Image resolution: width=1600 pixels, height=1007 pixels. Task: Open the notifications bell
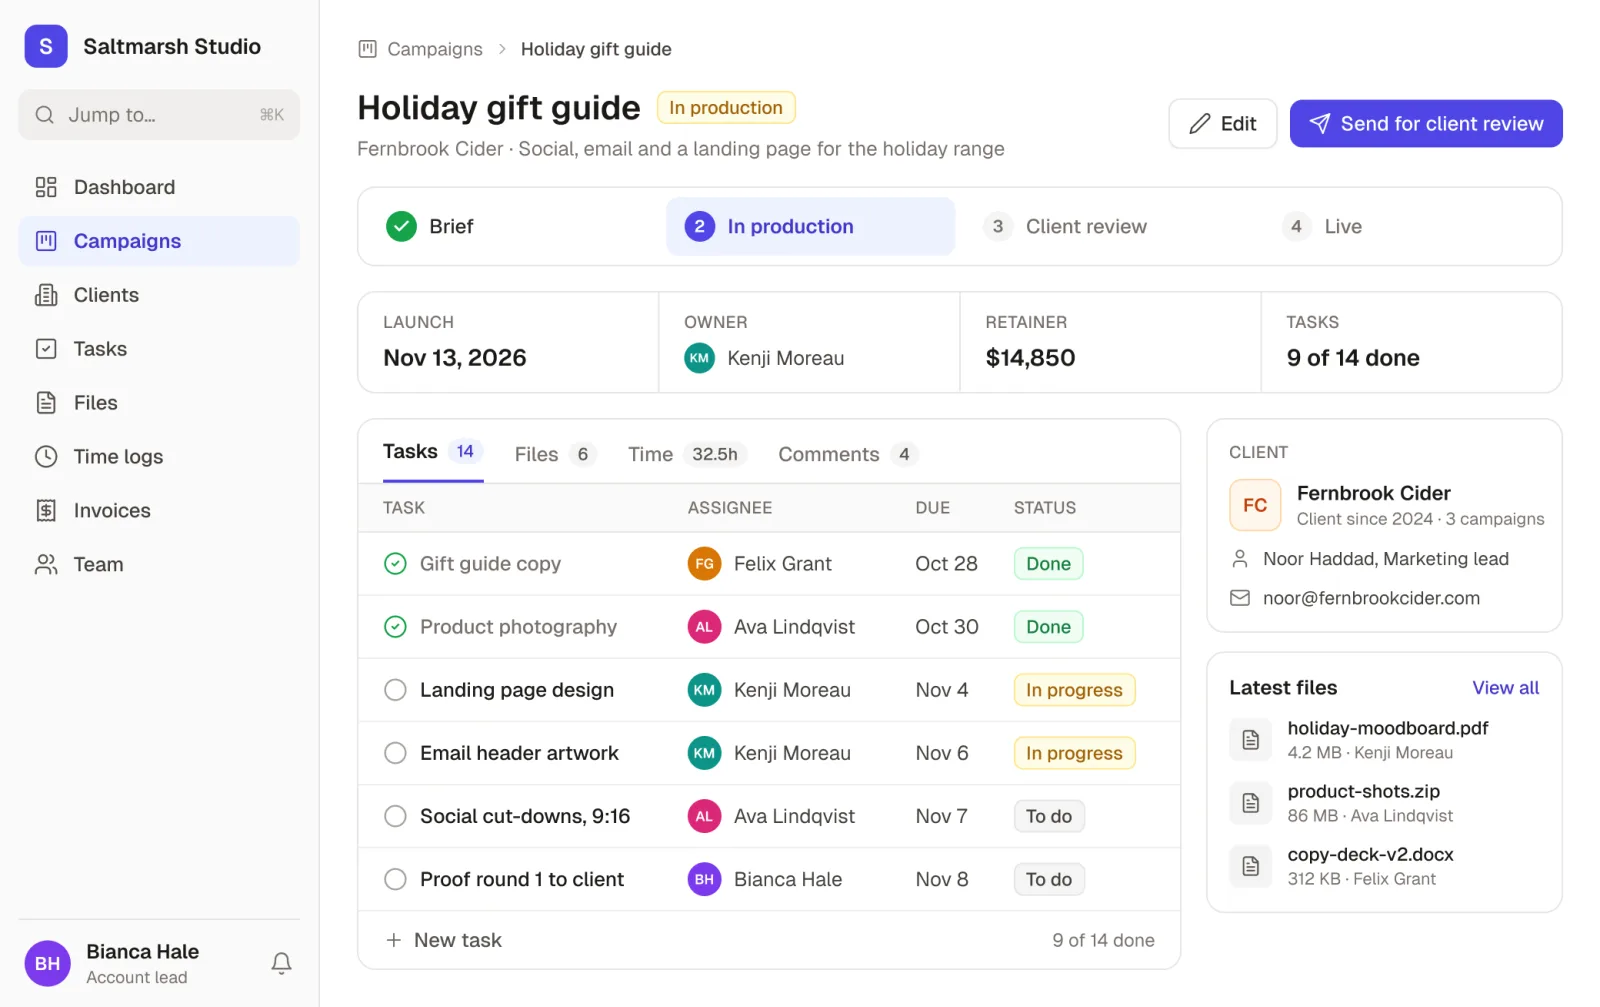click(281, 963)
